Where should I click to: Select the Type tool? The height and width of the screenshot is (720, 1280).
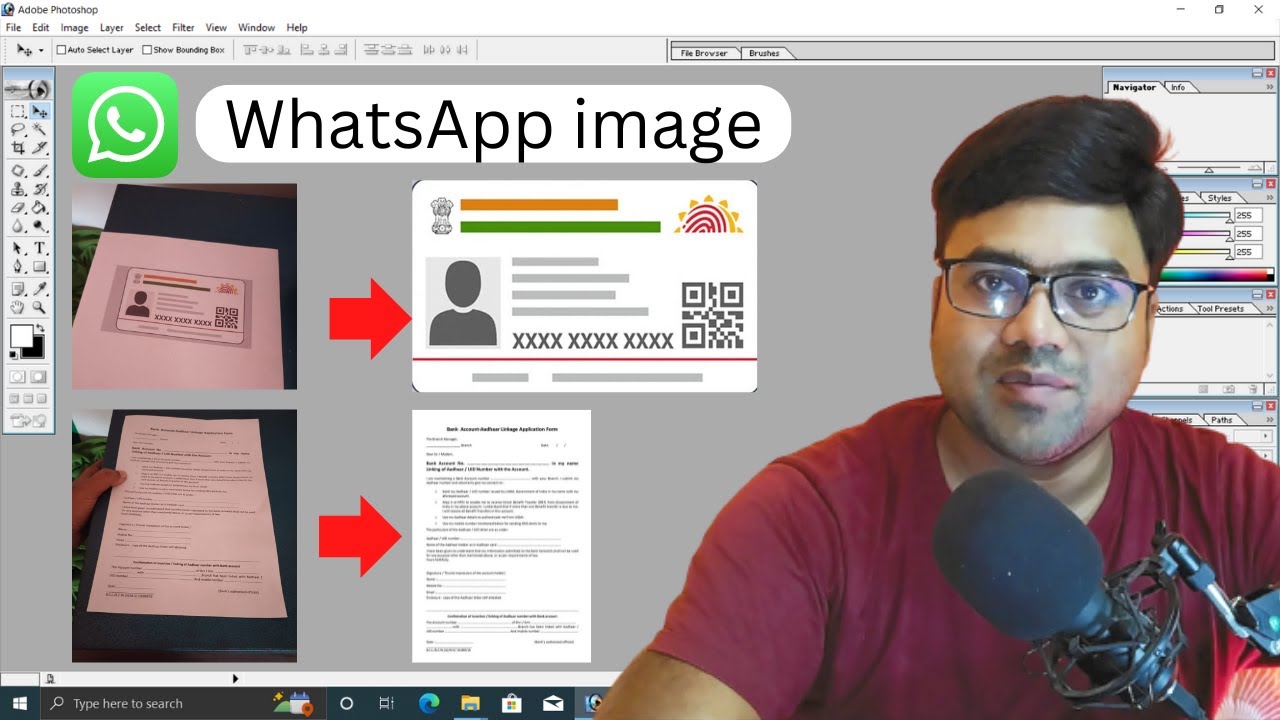pyautogui.click(x=39, y=247)
